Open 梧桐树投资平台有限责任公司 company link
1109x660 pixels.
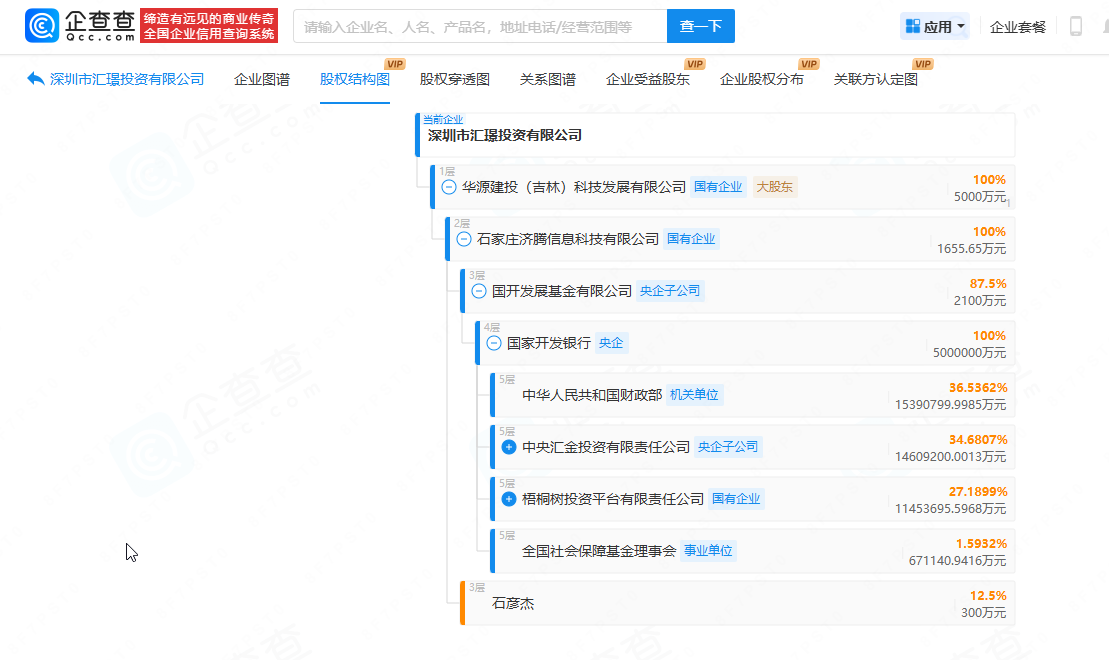[x=612, y=499]
